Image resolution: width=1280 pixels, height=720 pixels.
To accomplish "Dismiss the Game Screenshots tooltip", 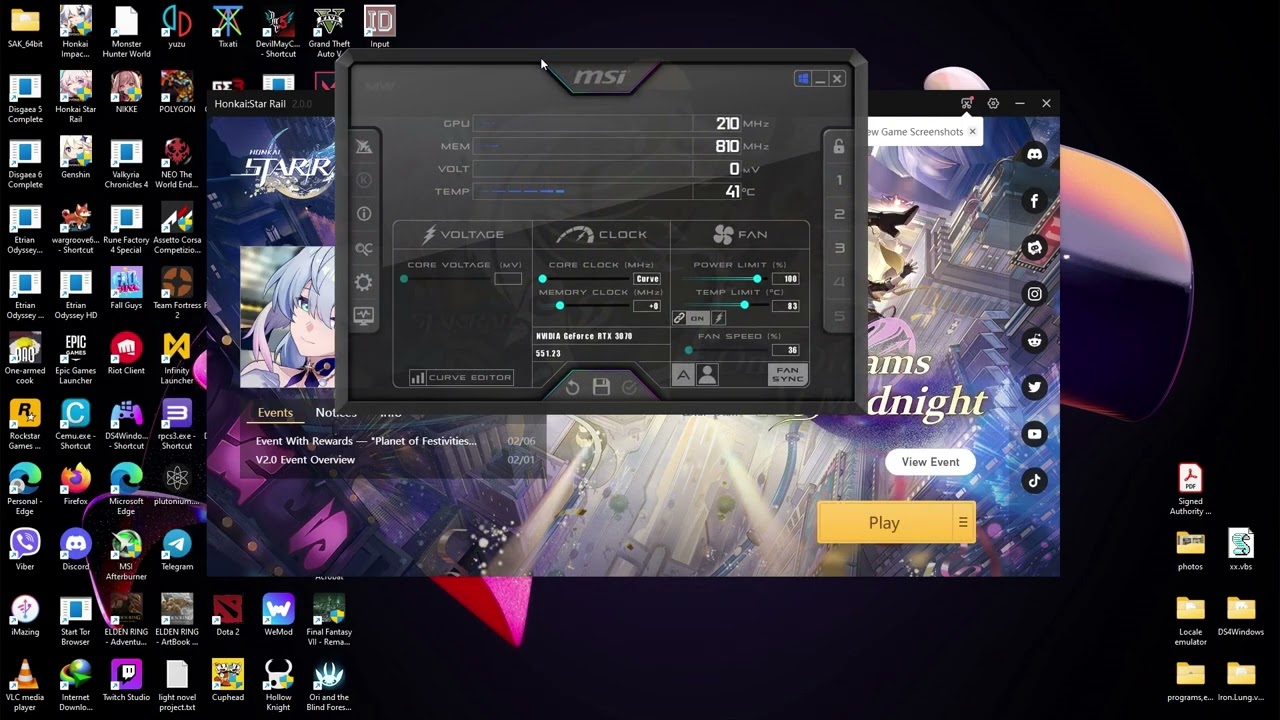I will (x=972, y=132).
